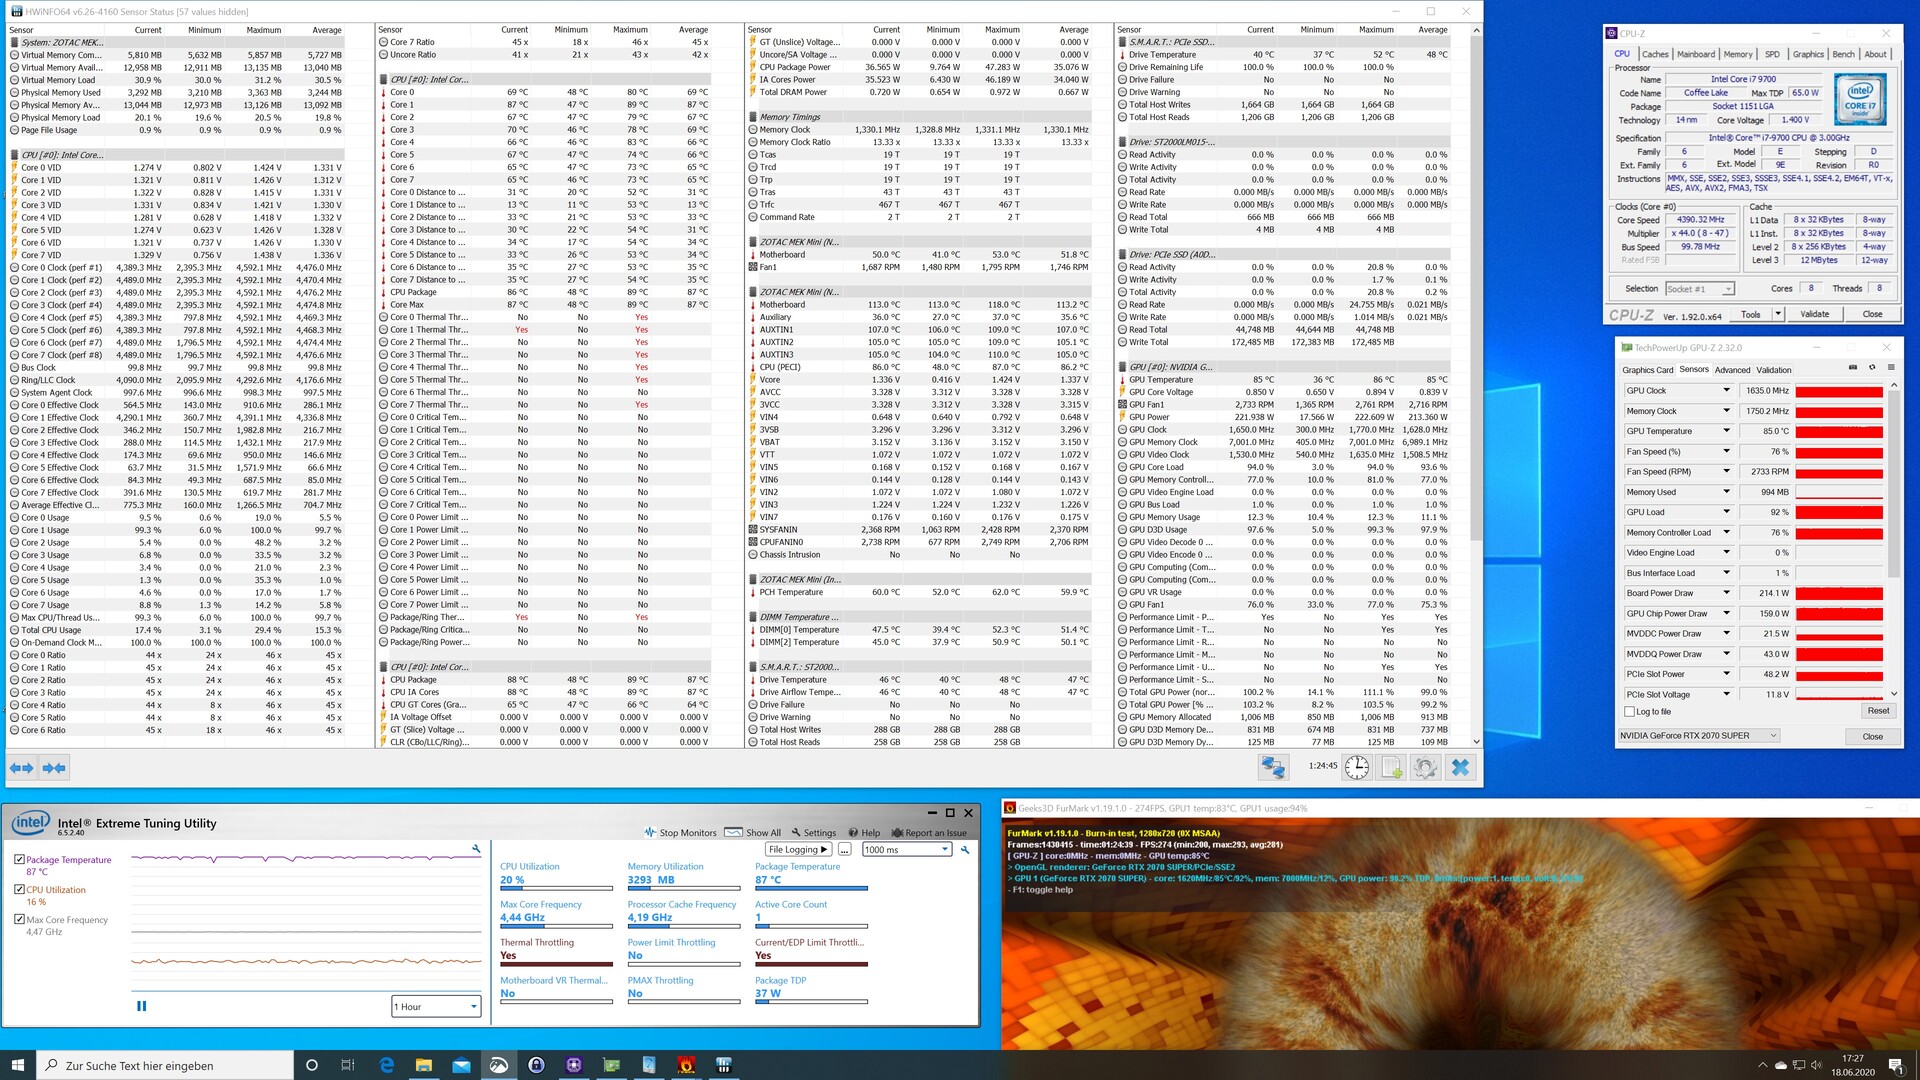Screen dimensions: 1920x1080
Task: Click Validate button in CPU-Z
Action: coord(1814,314)
